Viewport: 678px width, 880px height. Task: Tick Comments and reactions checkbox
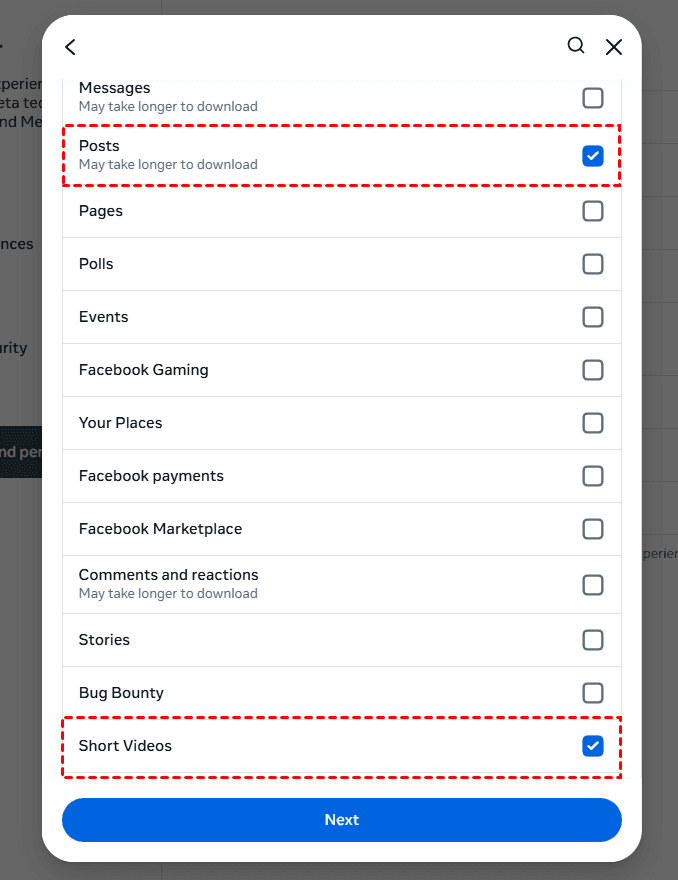(593, 584)
